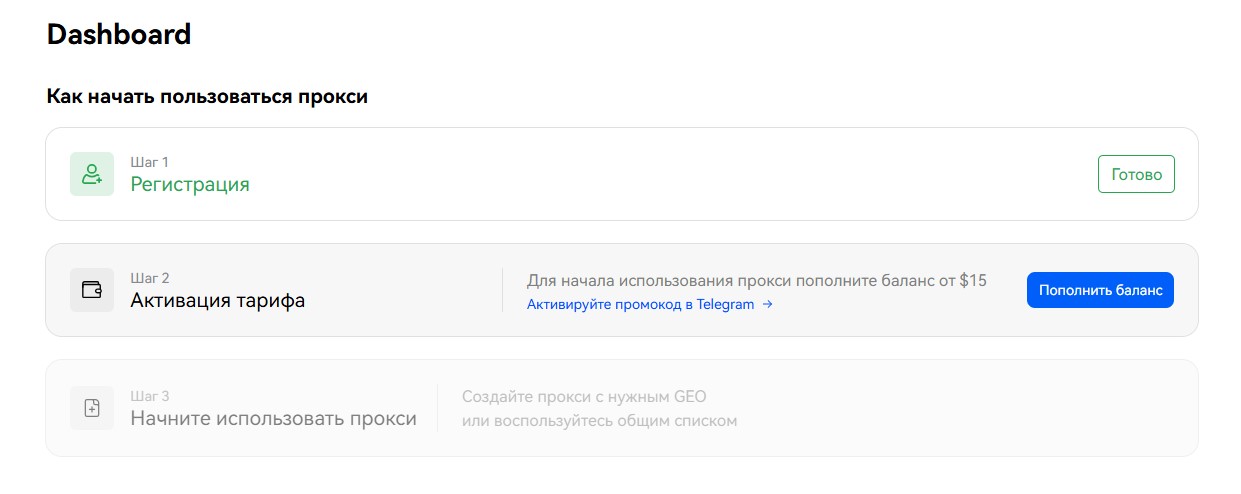Click the "Dashboard" page heading
1241x494 pixels.
click(119, 34)
